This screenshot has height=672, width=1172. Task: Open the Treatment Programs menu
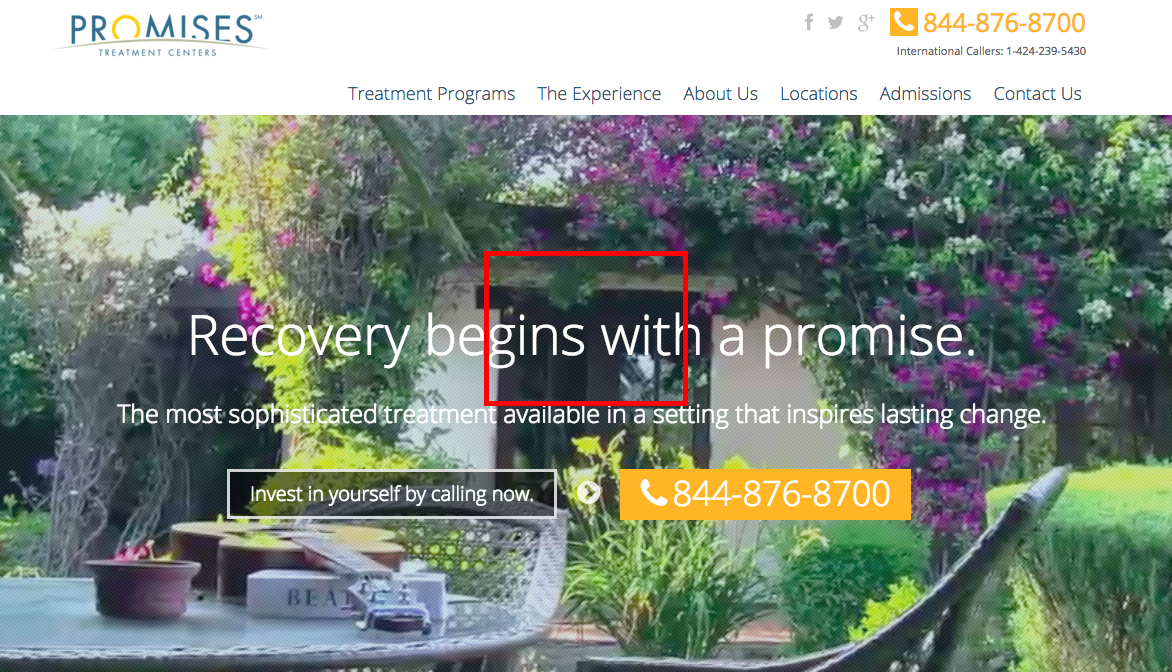(431, 93)
